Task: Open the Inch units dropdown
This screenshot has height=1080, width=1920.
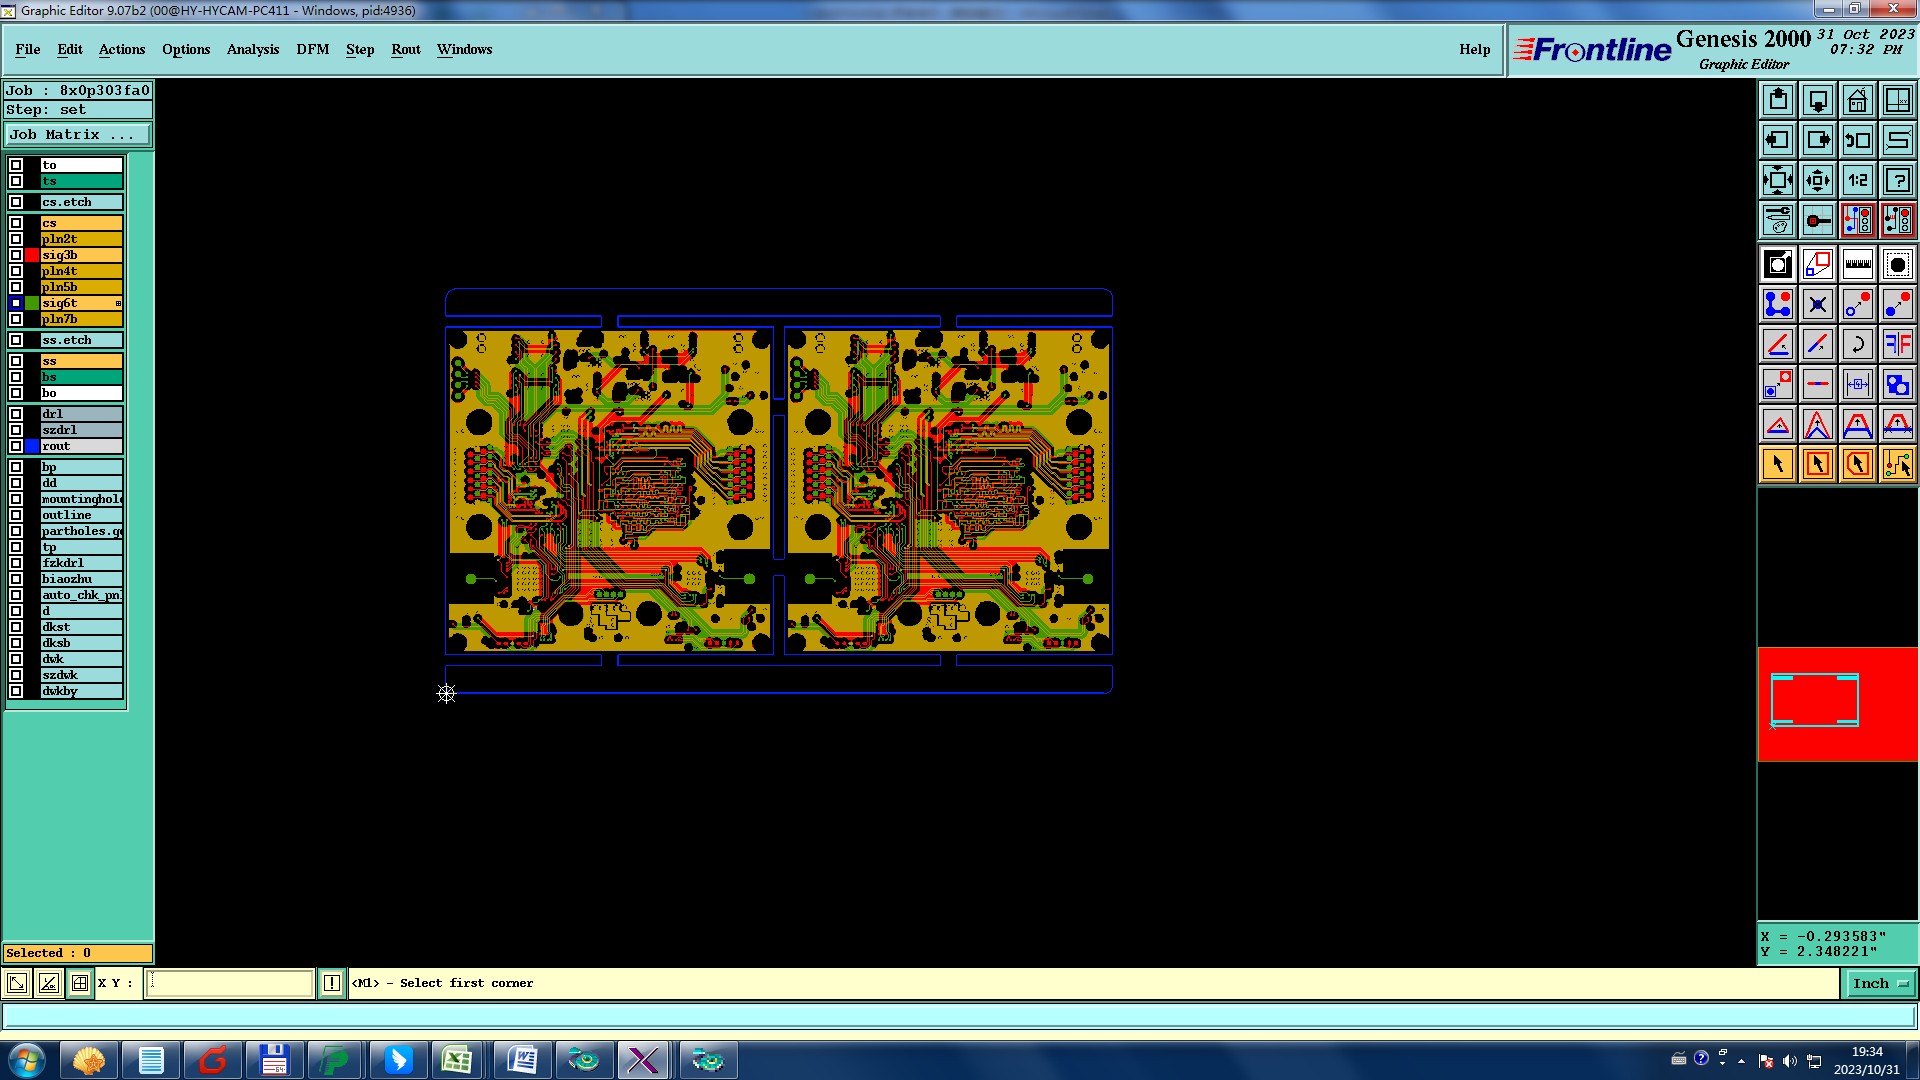Action: 1879,983
